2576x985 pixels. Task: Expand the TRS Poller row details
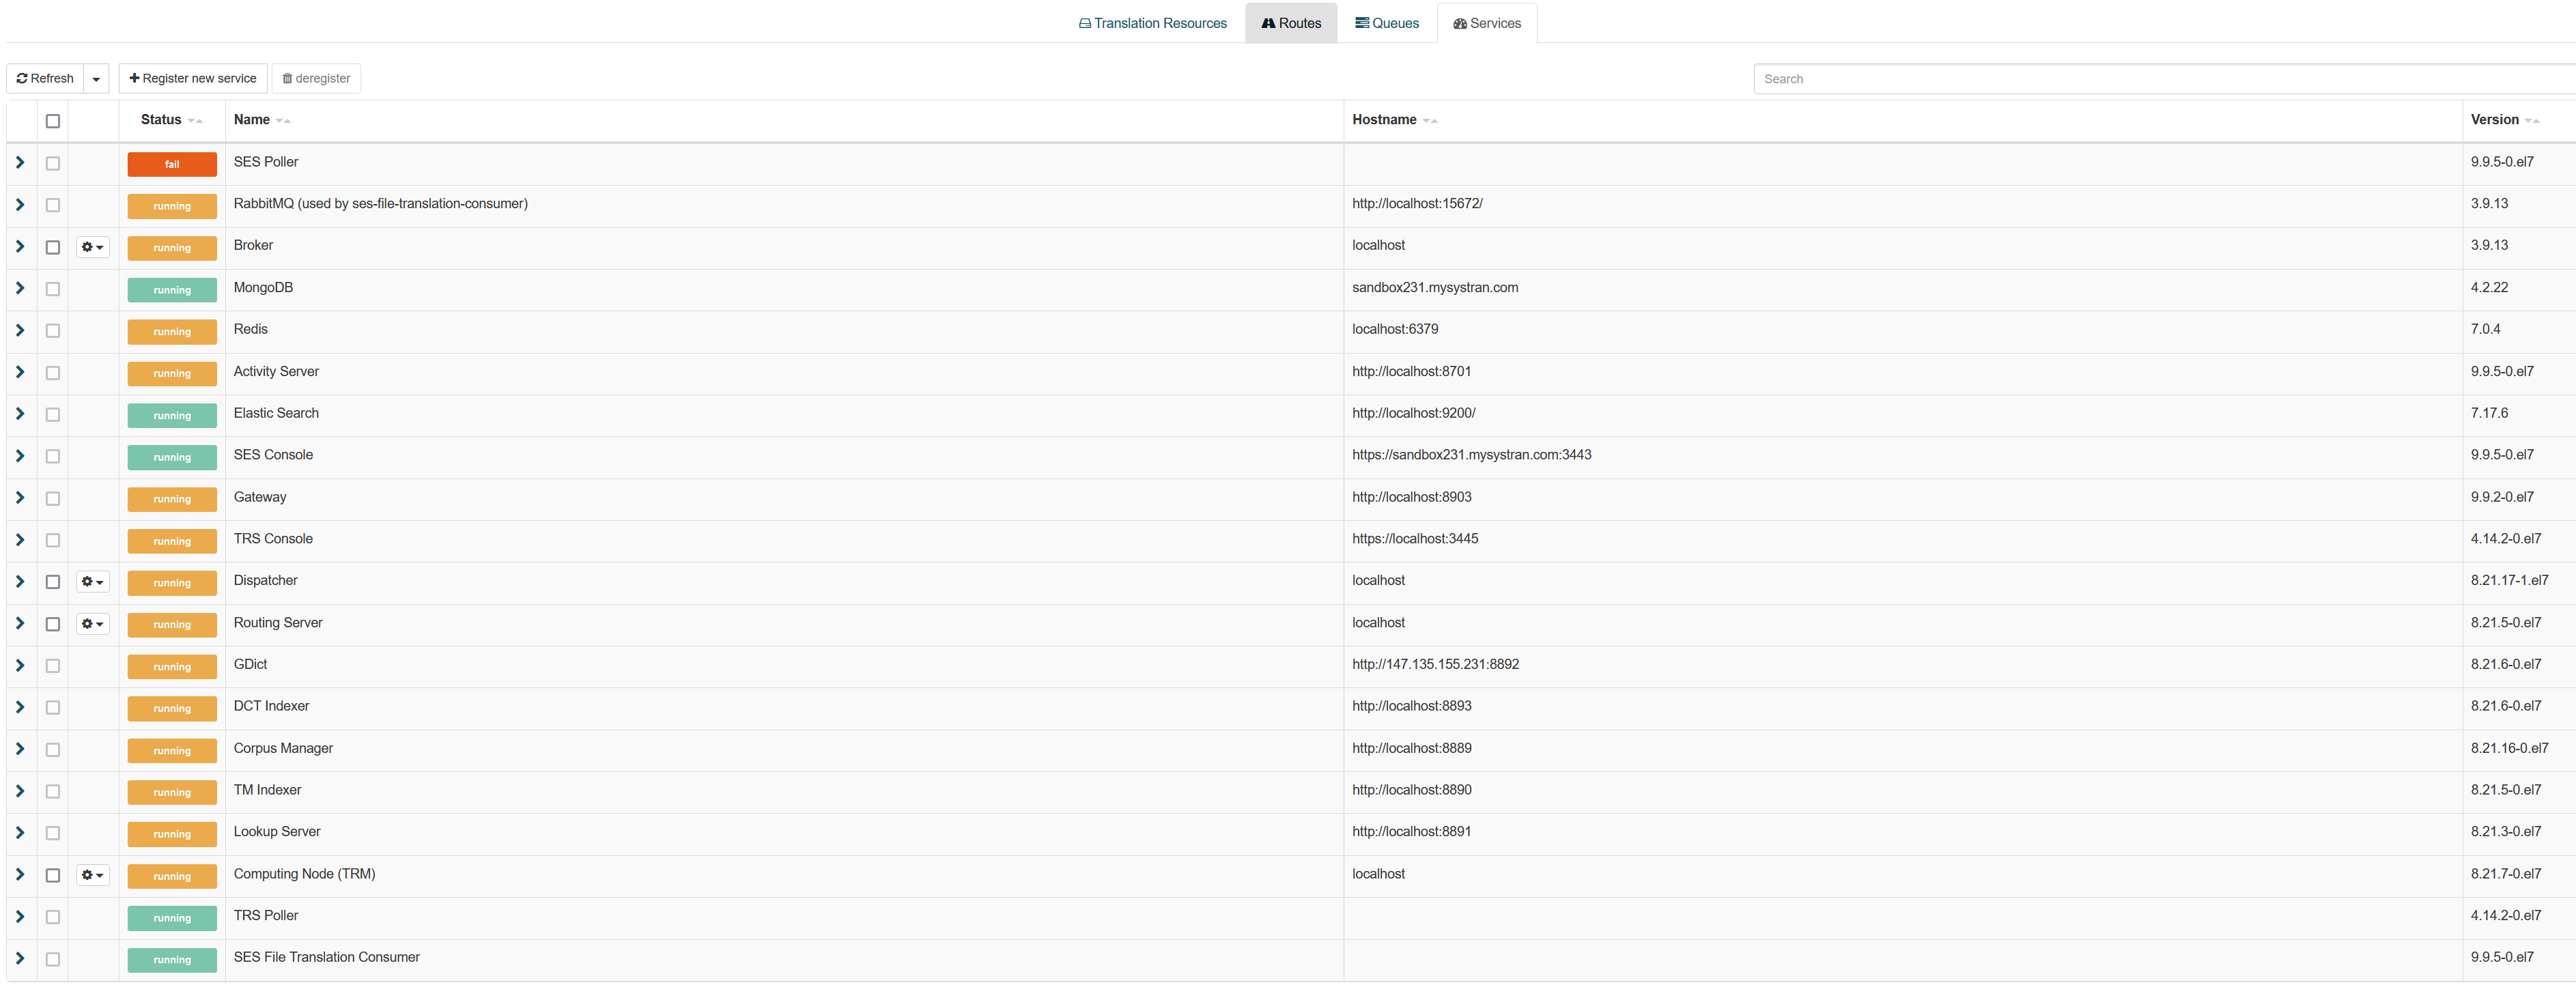tap(20, 916)
